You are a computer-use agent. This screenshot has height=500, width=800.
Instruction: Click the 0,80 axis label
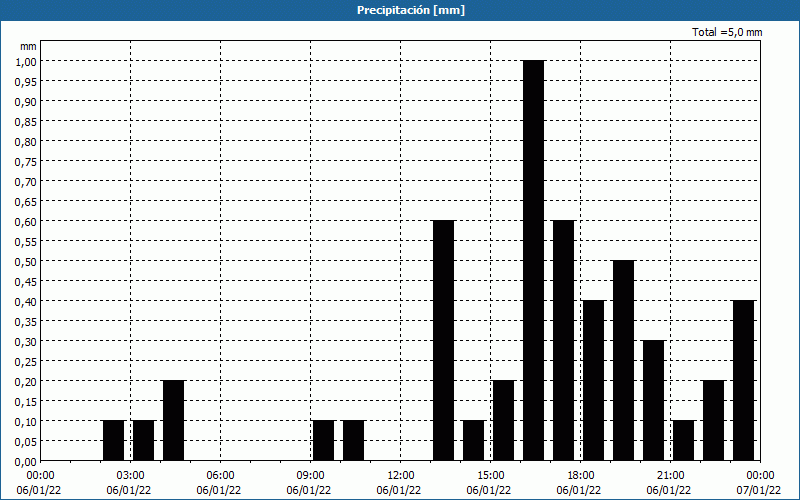26,141
